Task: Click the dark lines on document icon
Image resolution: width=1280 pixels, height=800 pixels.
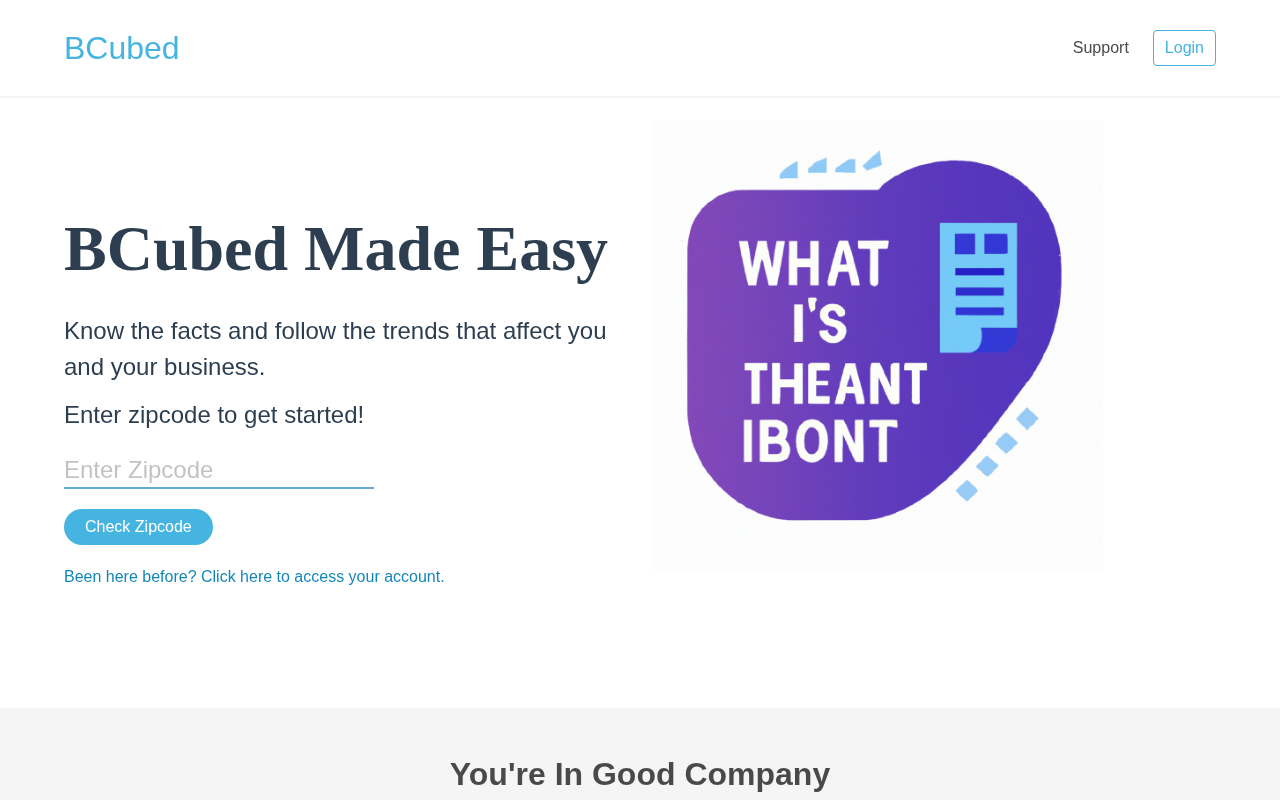Action: pyautogui.click(x=979, y=291)
